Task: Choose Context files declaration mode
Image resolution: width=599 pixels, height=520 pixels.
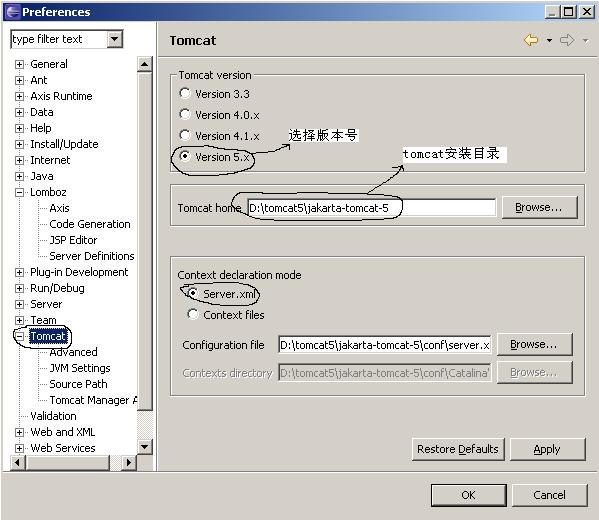Action: [193, 314]
